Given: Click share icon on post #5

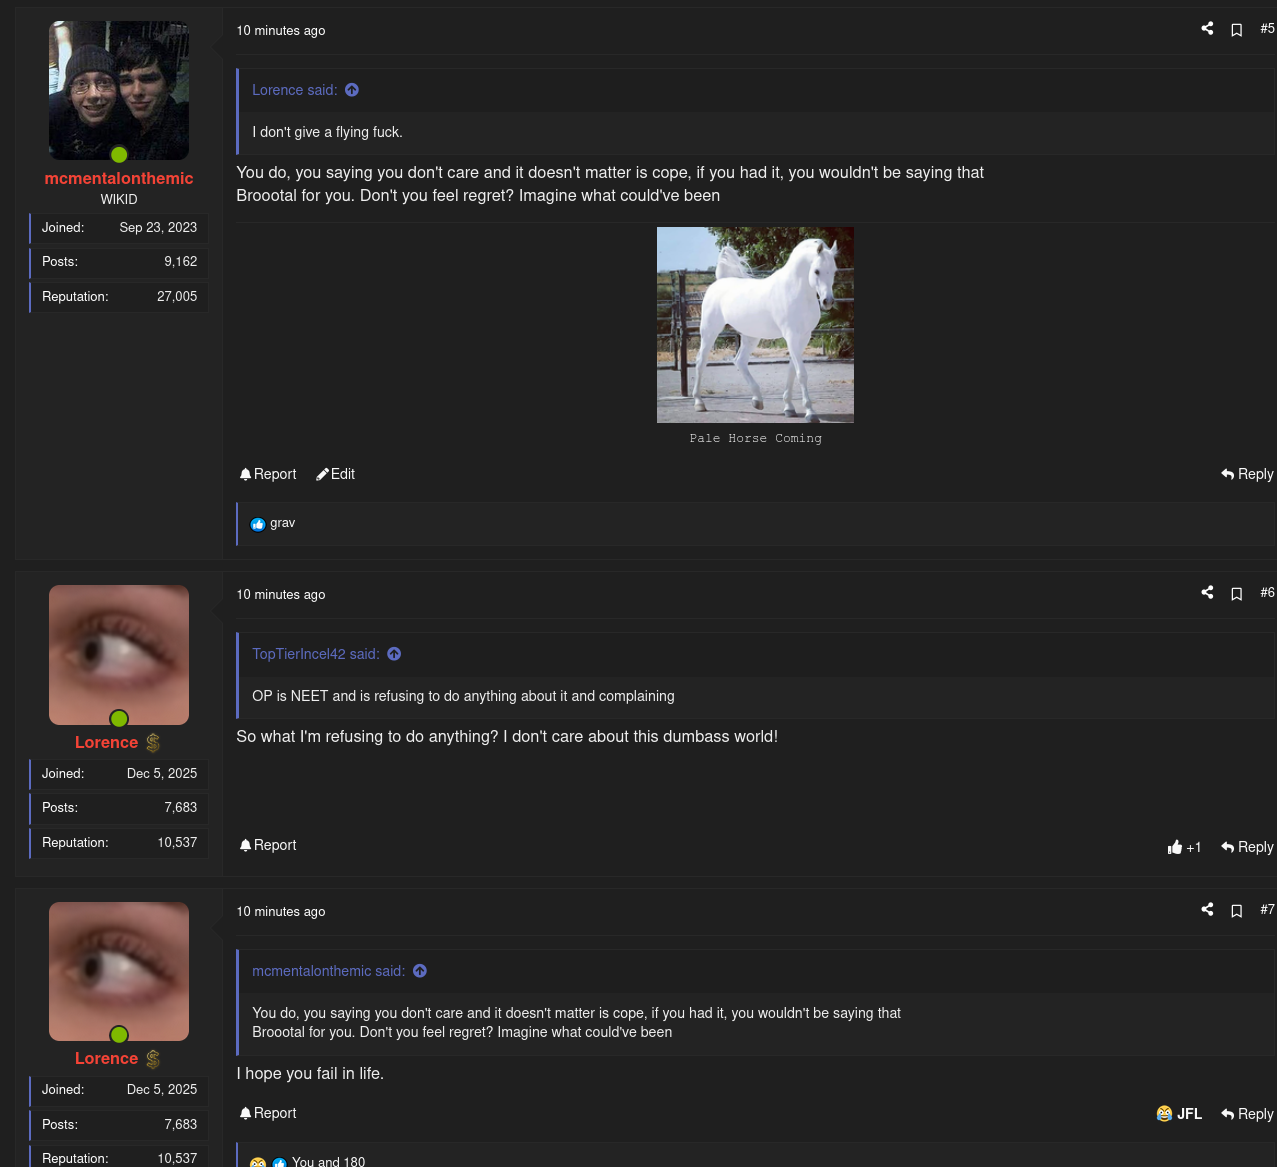Looking at the screenshot, I should pos(1207,29).
